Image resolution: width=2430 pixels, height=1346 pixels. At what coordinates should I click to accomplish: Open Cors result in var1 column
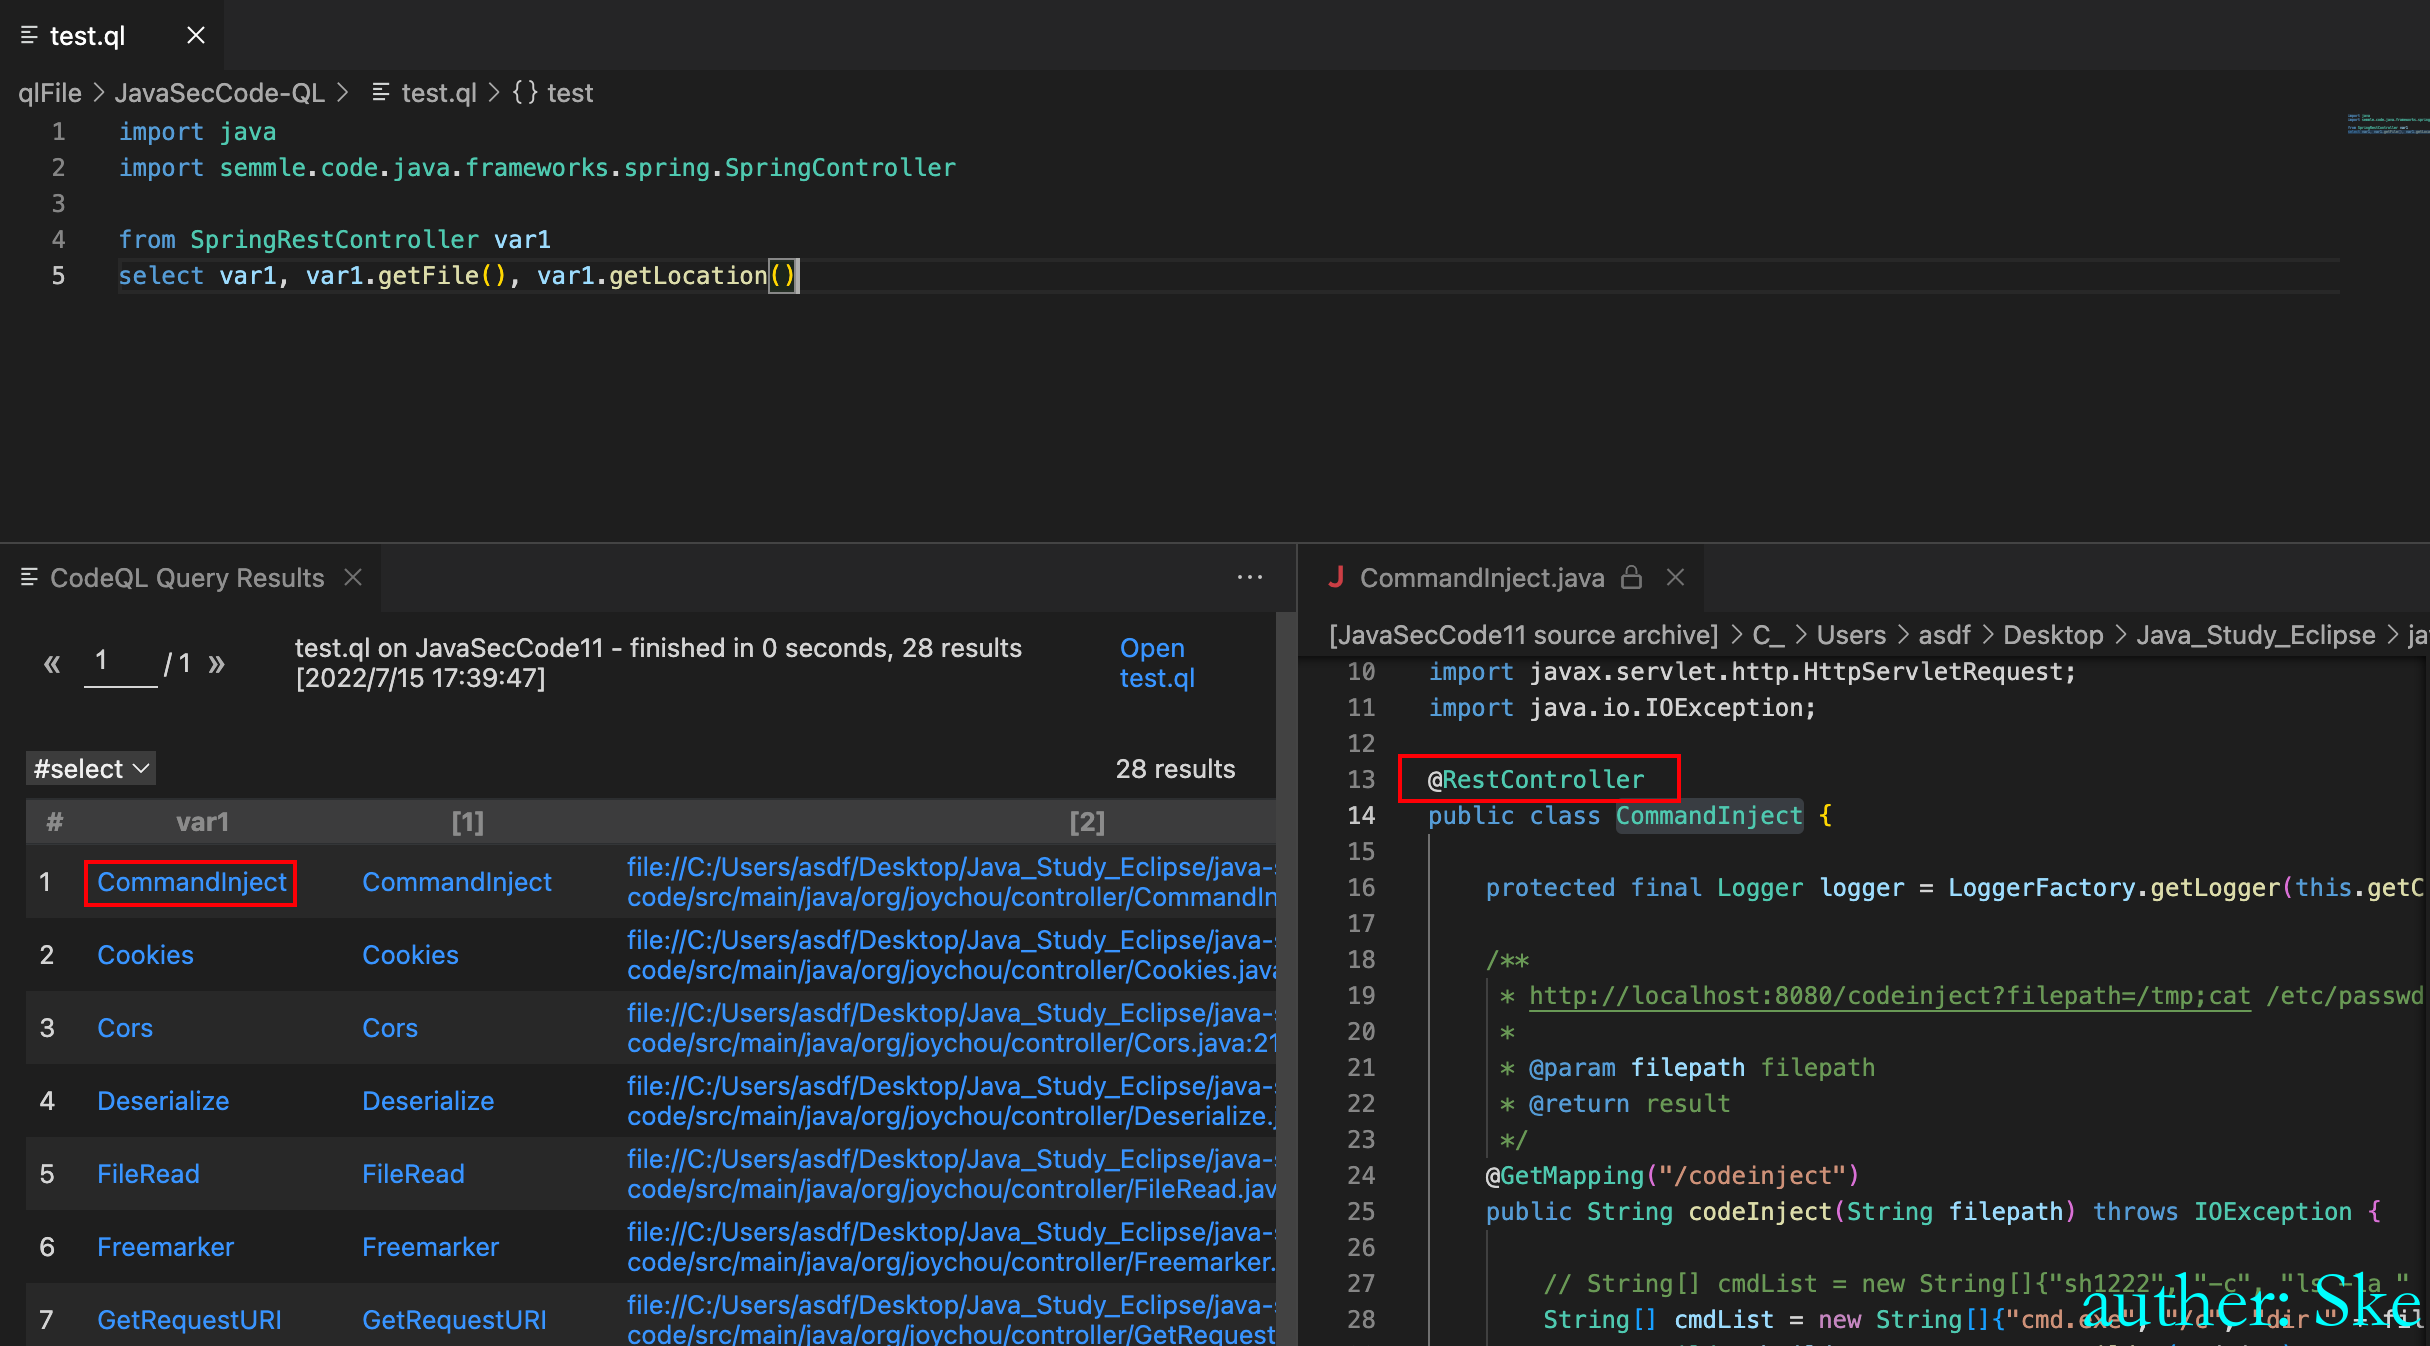click(x=125, y=1028)
